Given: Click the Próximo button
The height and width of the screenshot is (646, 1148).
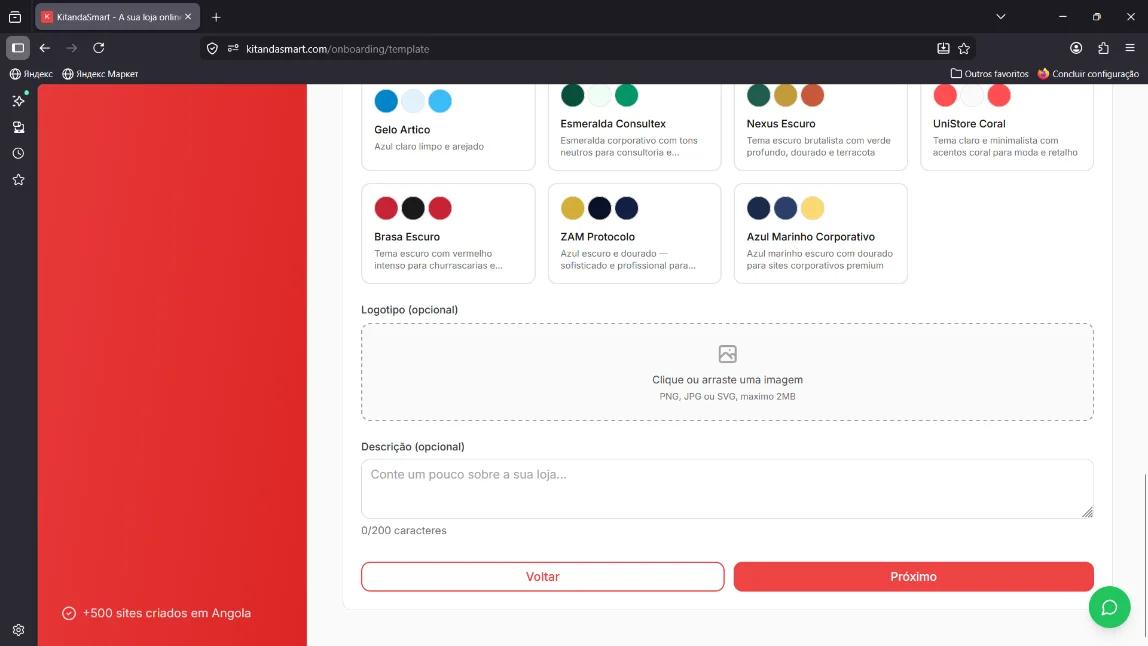Looking at the screenshot, I should click(x=914, y=576).
